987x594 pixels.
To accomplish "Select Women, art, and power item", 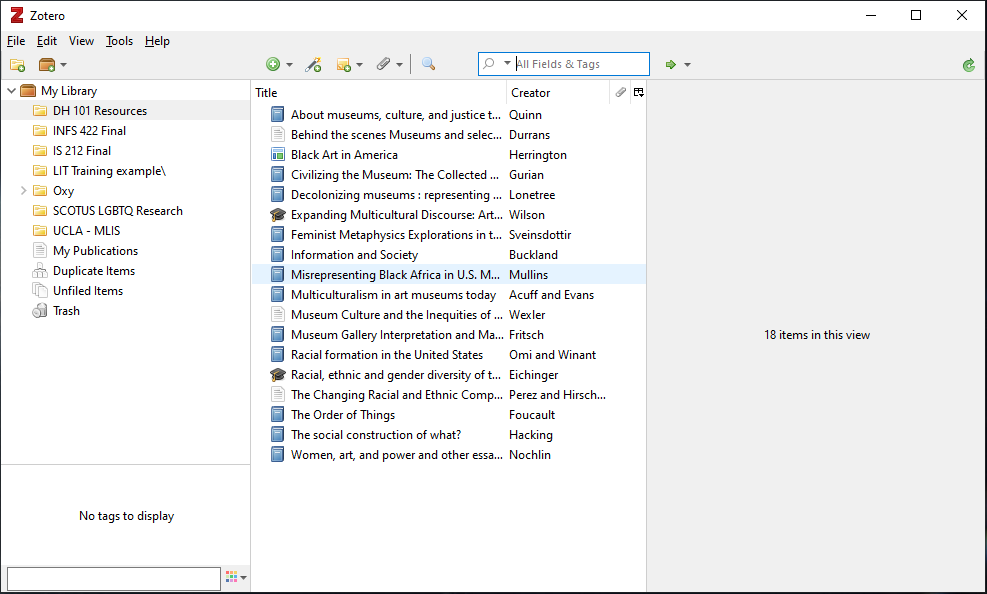I will (x=449, y=455).
